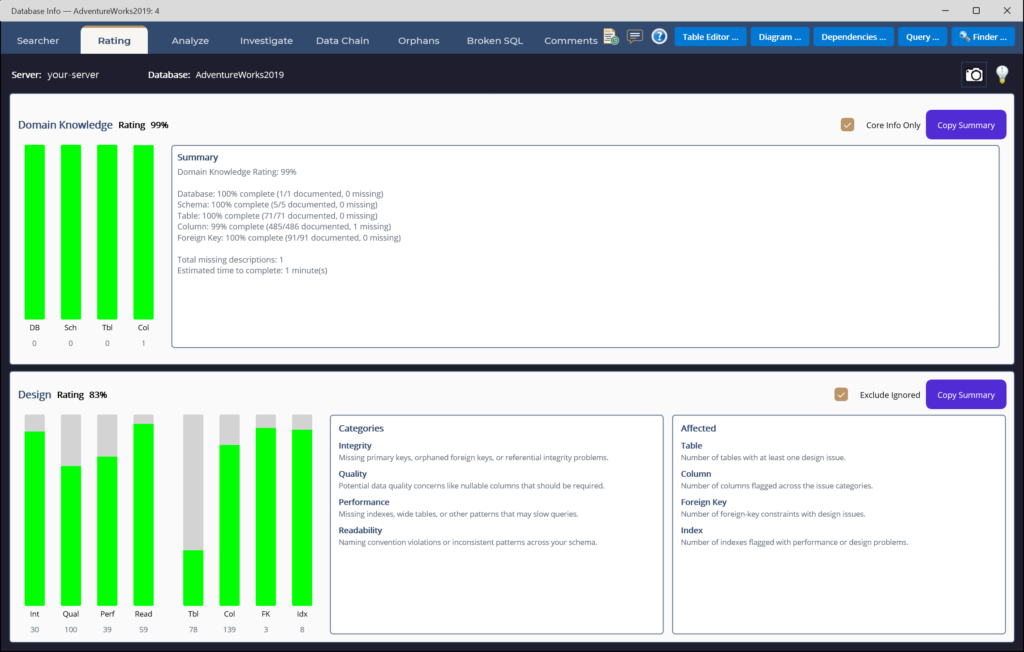Open the Data Chain tab
Screen dimensions: 1024x652
[x=342, y=41]
